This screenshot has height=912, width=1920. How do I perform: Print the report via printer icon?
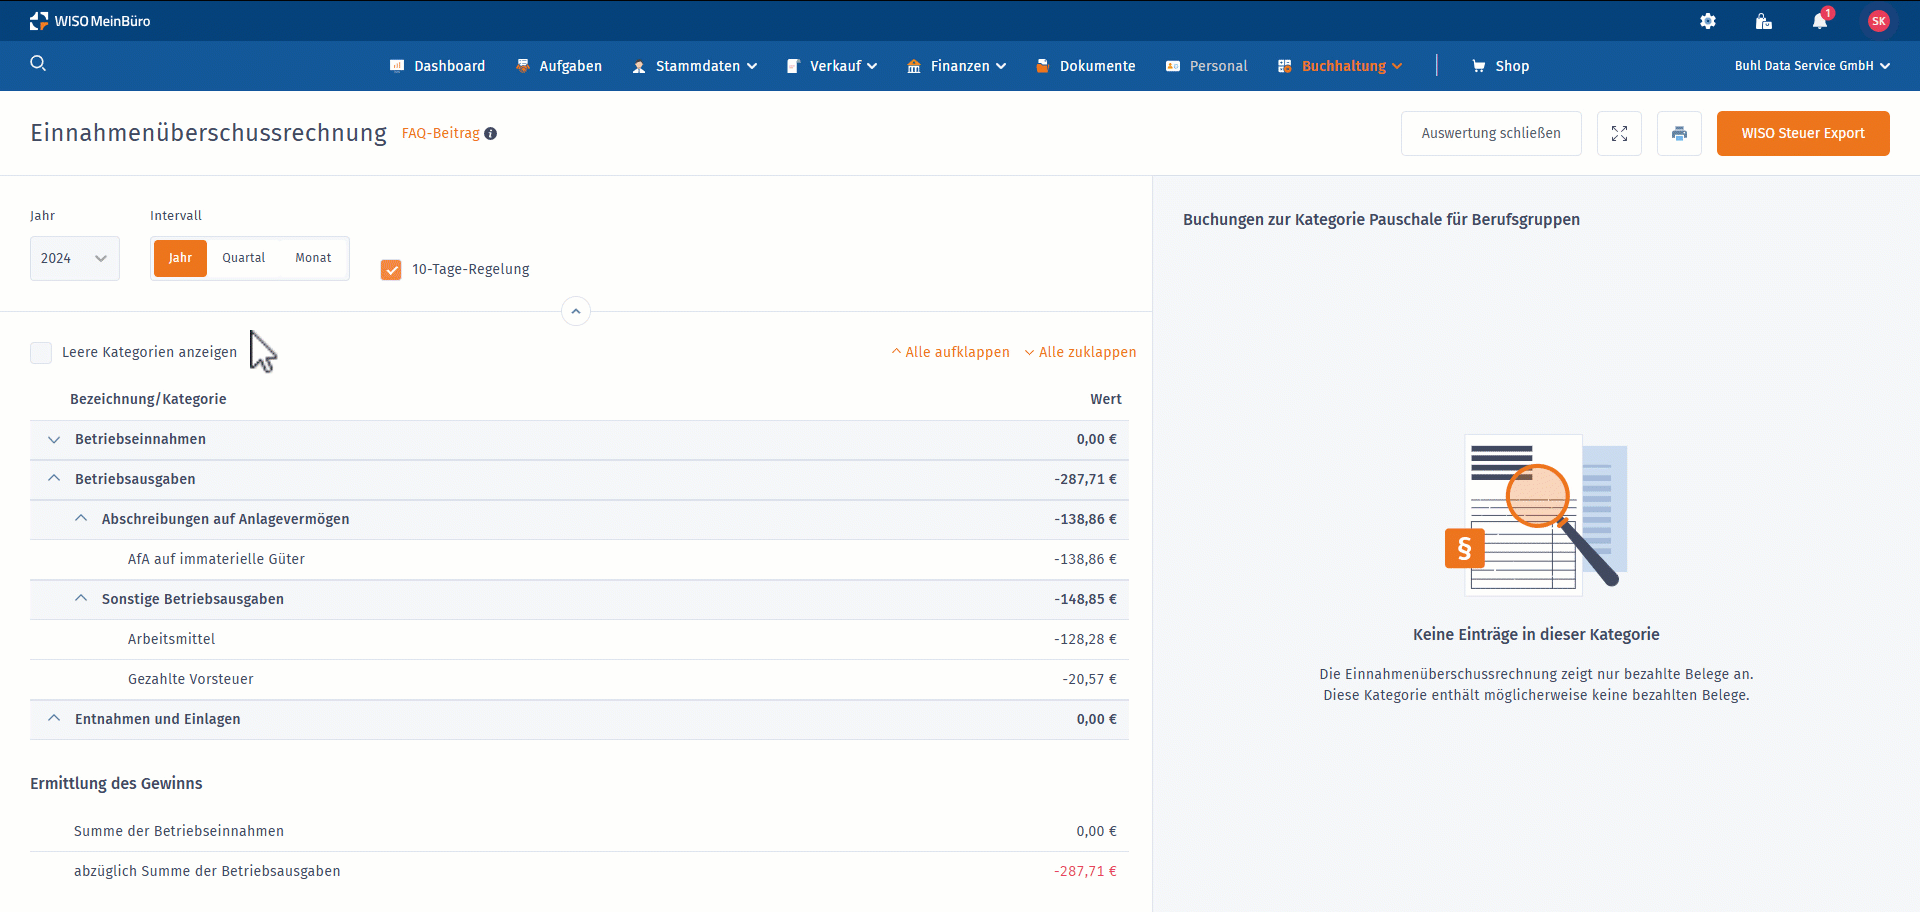1679,134
